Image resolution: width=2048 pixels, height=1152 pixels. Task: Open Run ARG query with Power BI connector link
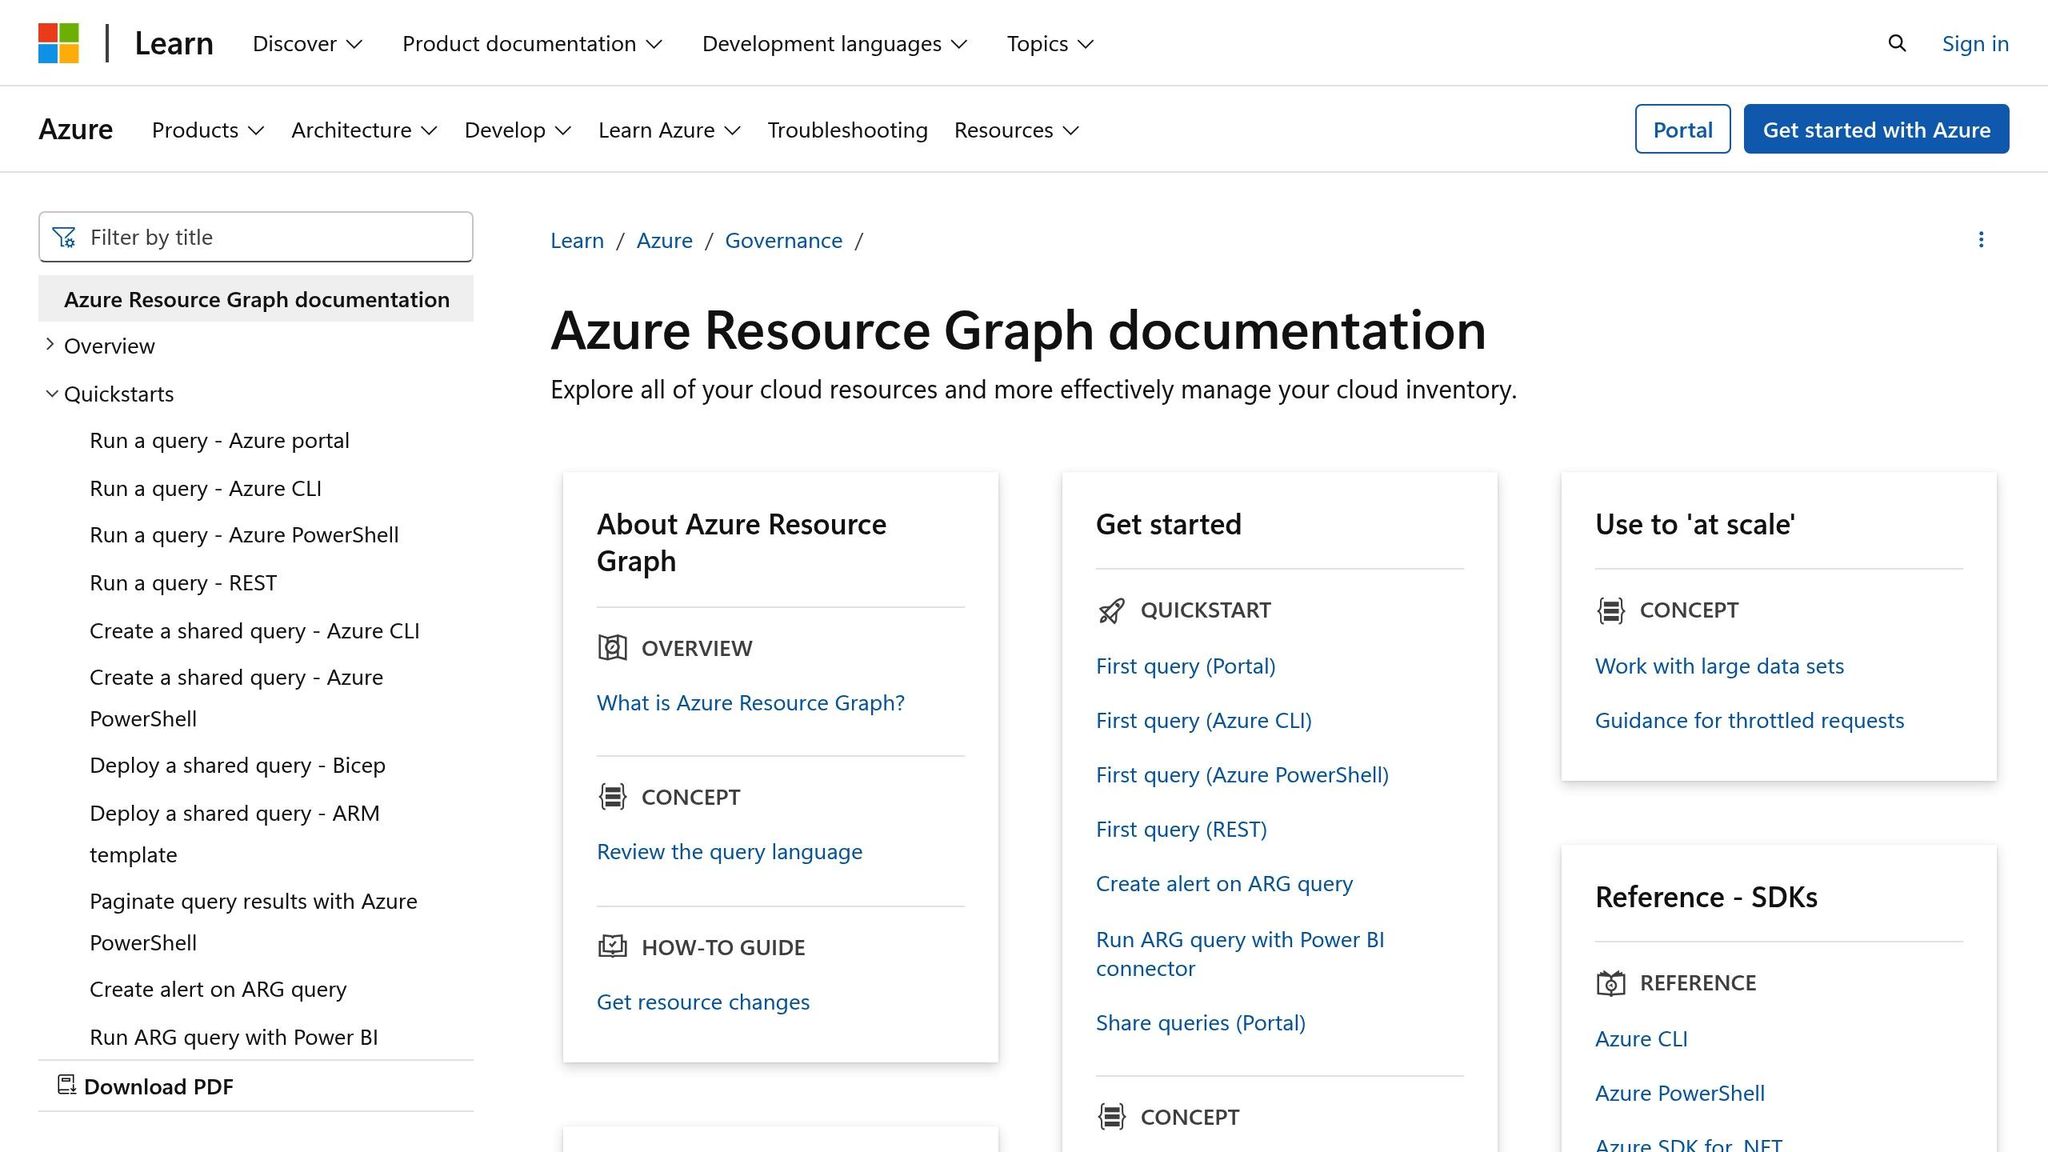point(1240,954)
